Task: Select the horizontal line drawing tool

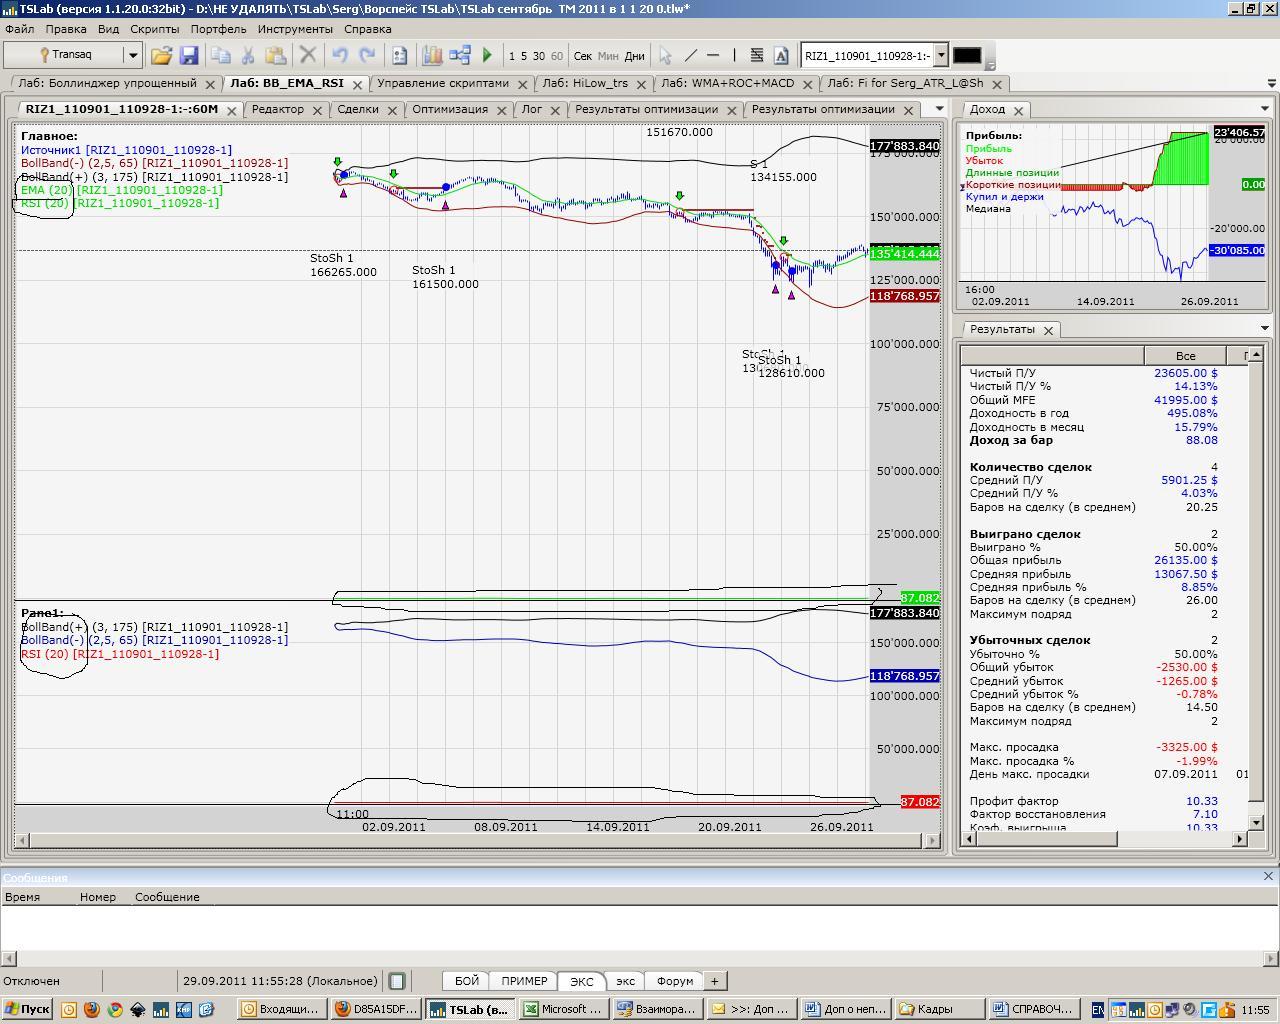Action: [x=713, y=56]
